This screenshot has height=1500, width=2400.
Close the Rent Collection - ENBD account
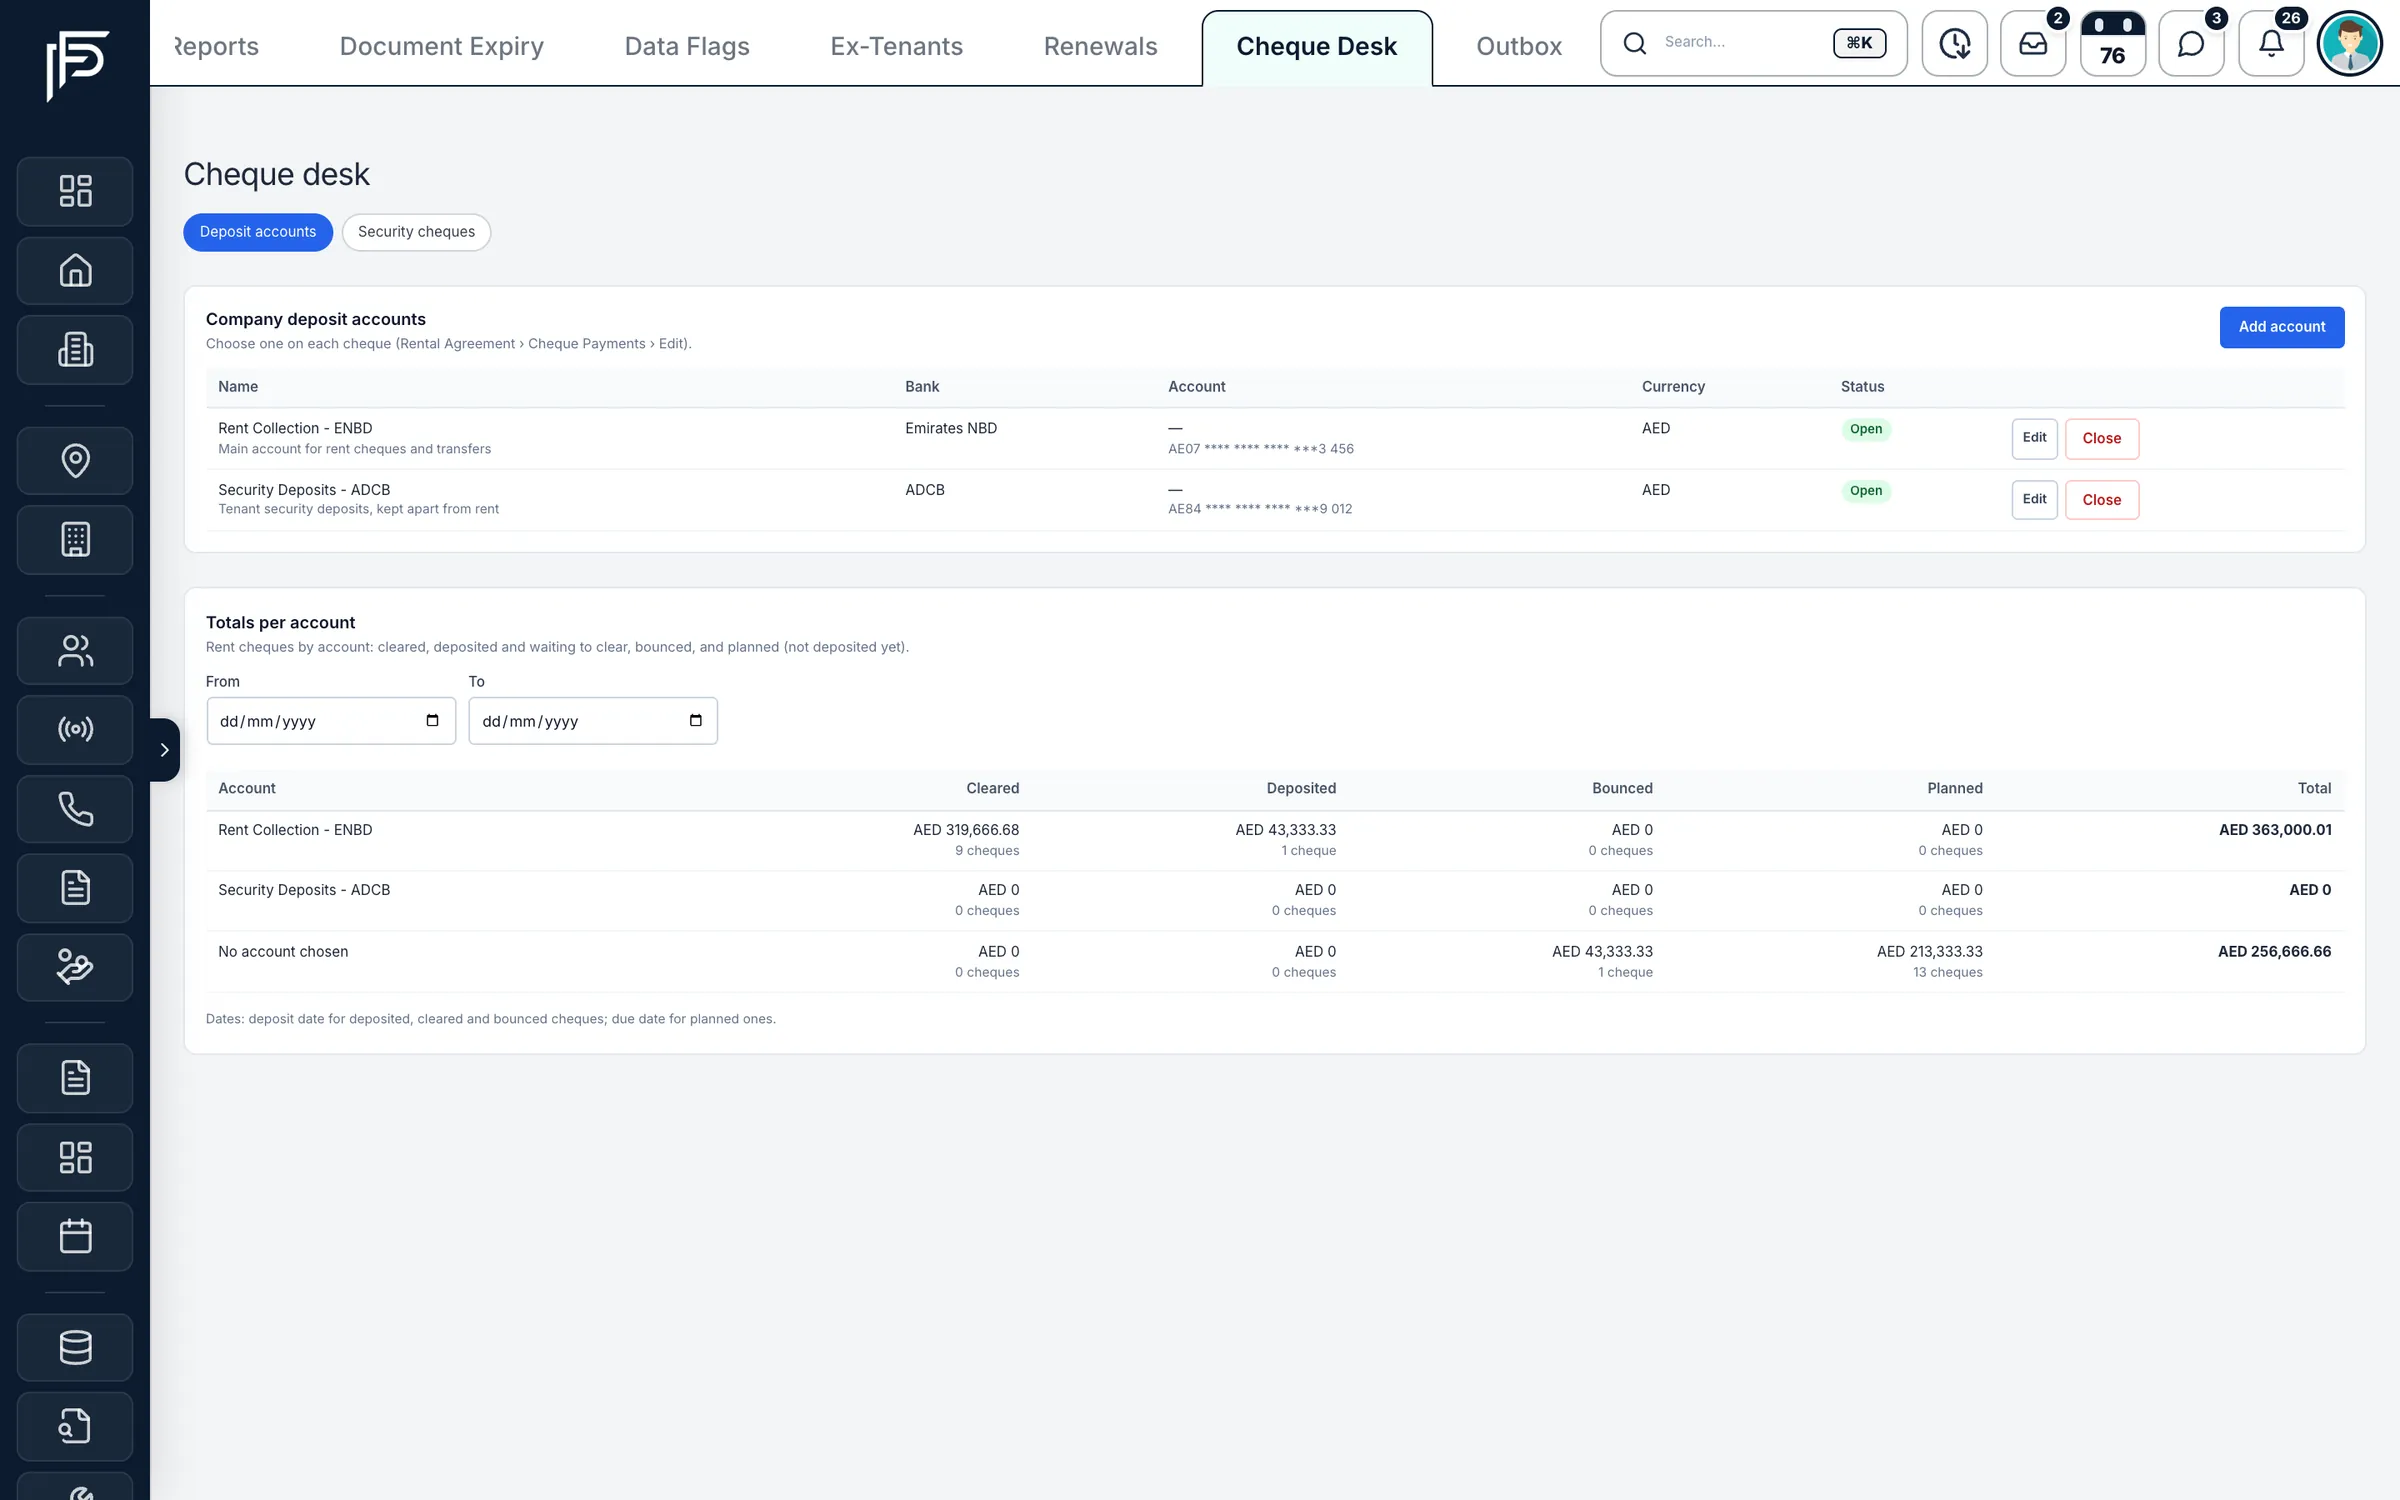pyautogui.click(x=2101, y=438)
